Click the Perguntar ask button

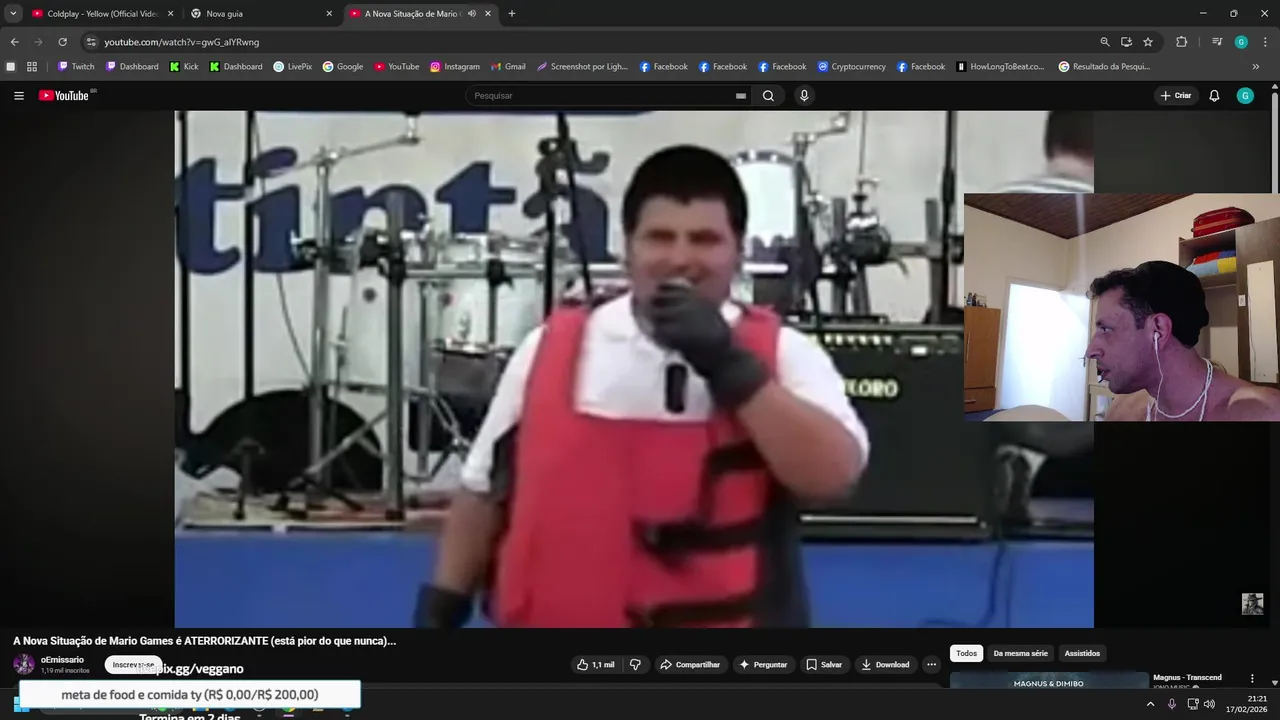(763, 665)
